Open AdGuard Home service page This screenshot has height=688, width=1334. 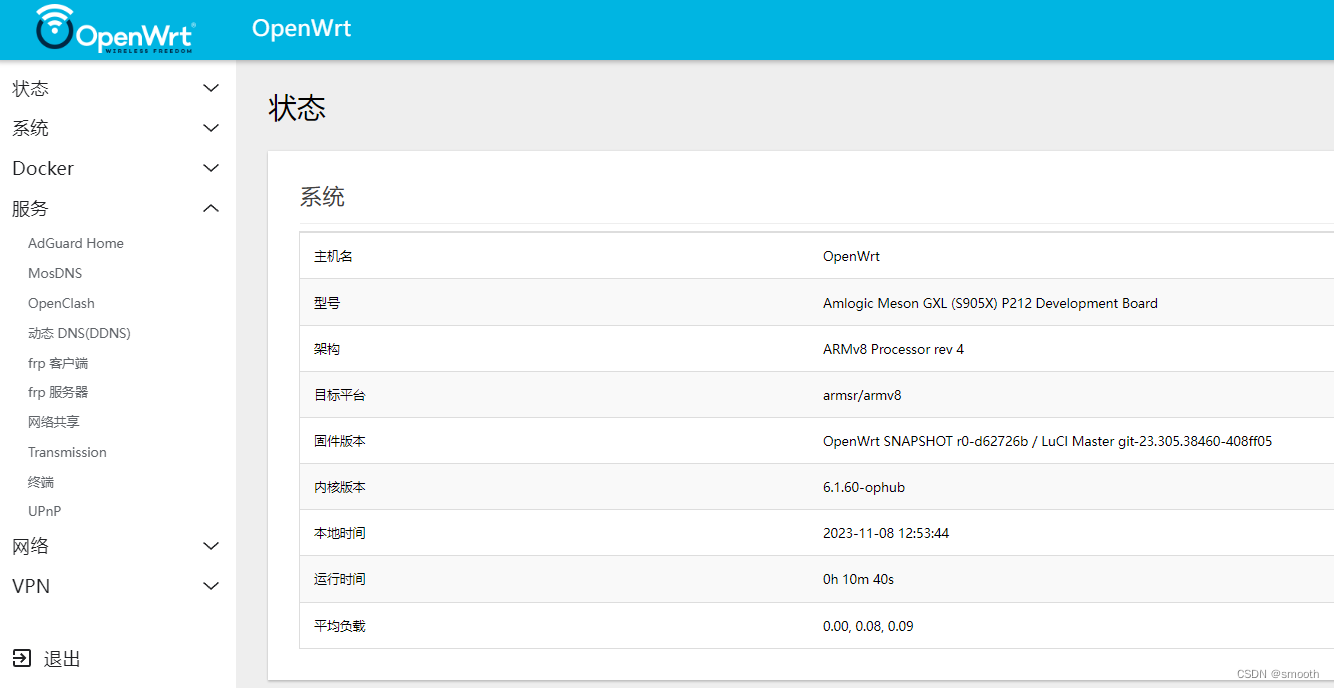76,243
